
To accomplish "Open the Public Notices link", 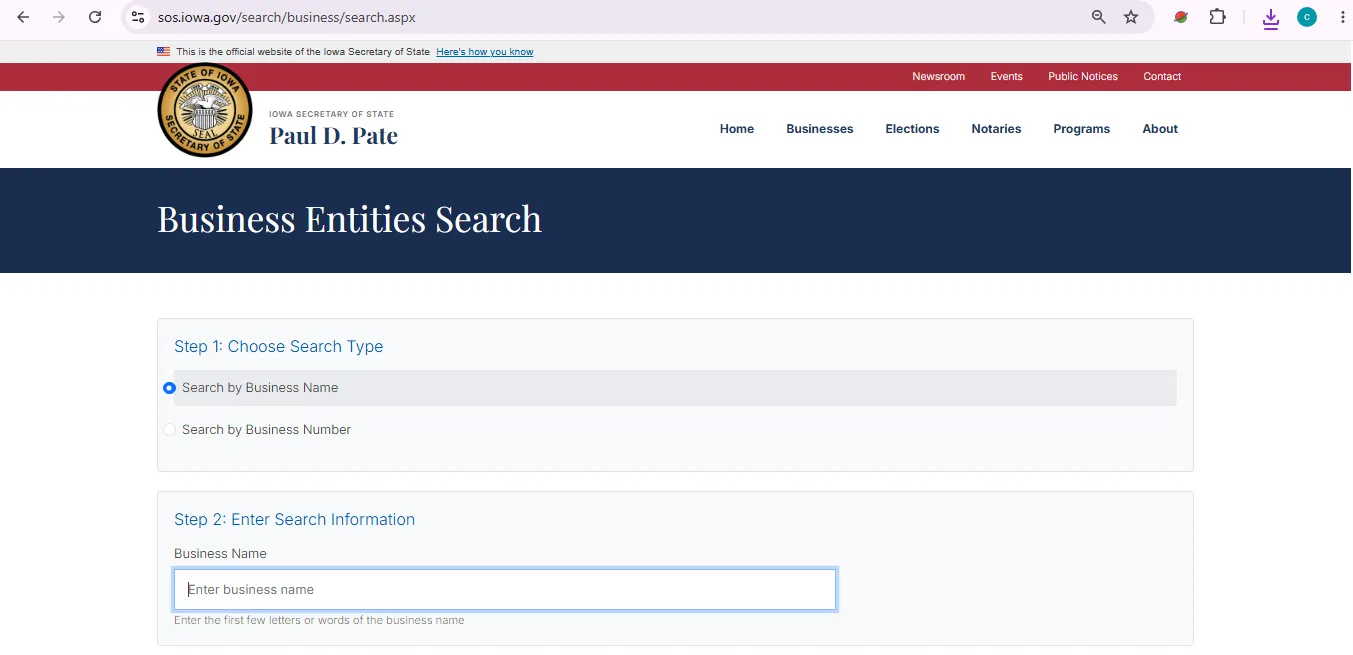I will [1083, 77].
